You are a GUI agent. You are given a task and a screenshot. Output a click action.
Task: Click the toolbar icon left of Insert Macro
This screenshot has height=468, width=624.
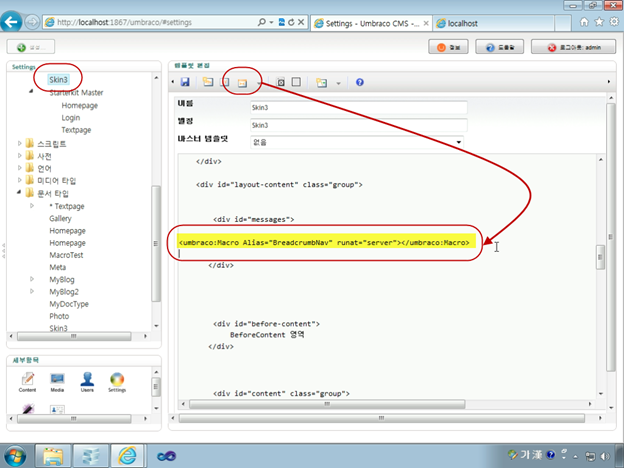tap(225, 82)
